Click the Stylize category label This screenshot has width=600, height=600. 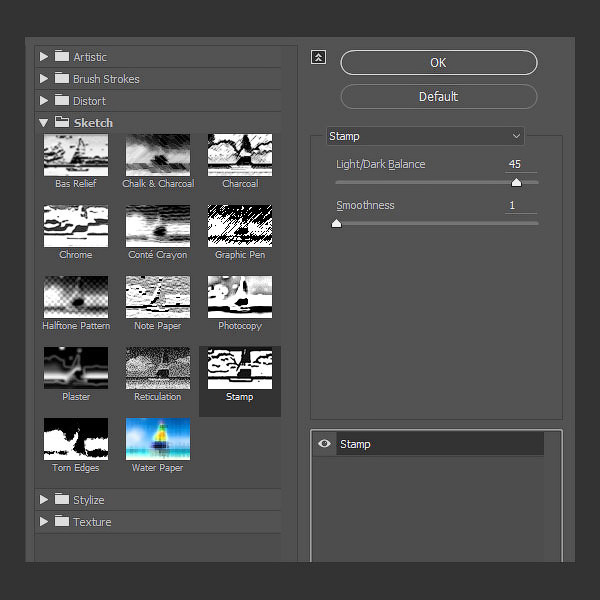pos(89,500)
